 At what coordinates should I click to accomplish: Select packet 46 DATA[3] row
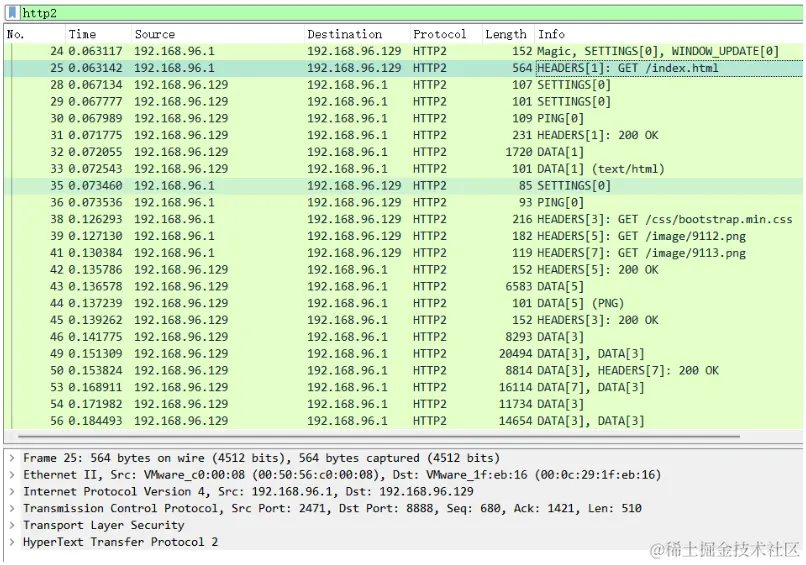click(x=403, y=337)
